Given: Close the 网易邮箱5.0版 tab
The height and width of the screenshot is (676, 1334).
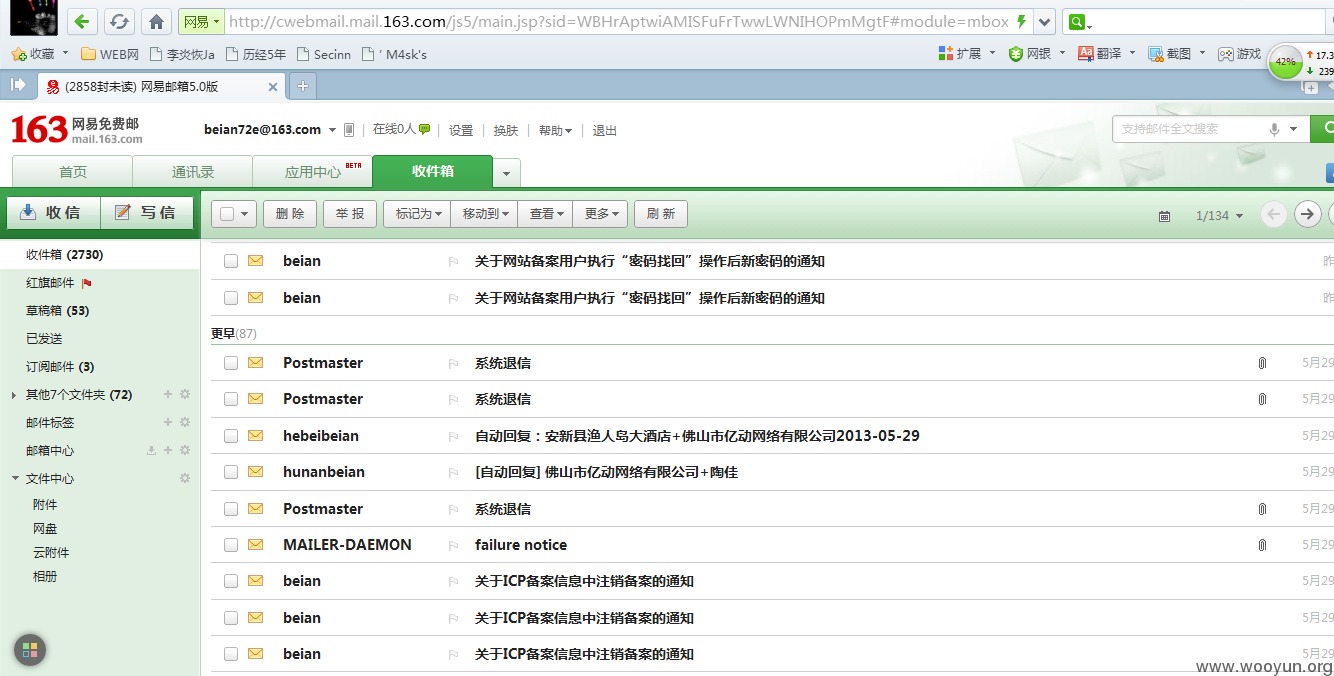Looking at the screenshot, I should (x=273, y=87).
